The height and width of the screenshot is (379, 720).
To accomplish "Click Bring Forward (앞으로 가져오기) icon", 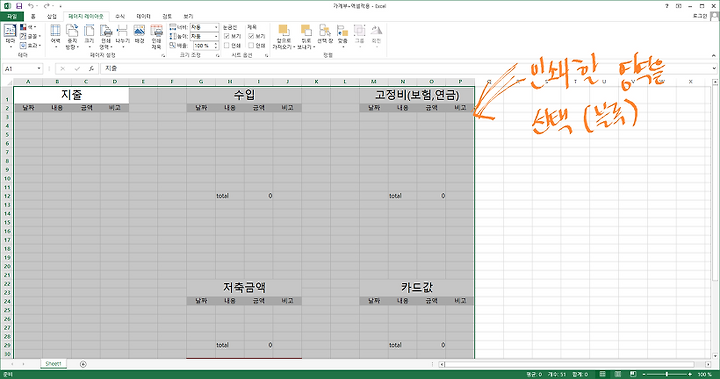I will pyautogui.click(x=283, y=31).
